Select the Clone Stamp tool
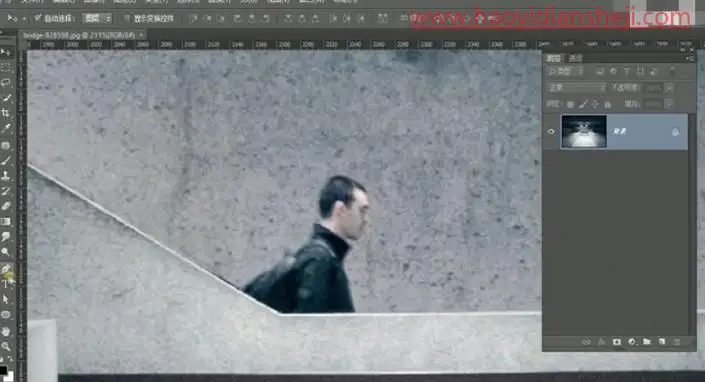The image size is (705, 382). [6, 176]
